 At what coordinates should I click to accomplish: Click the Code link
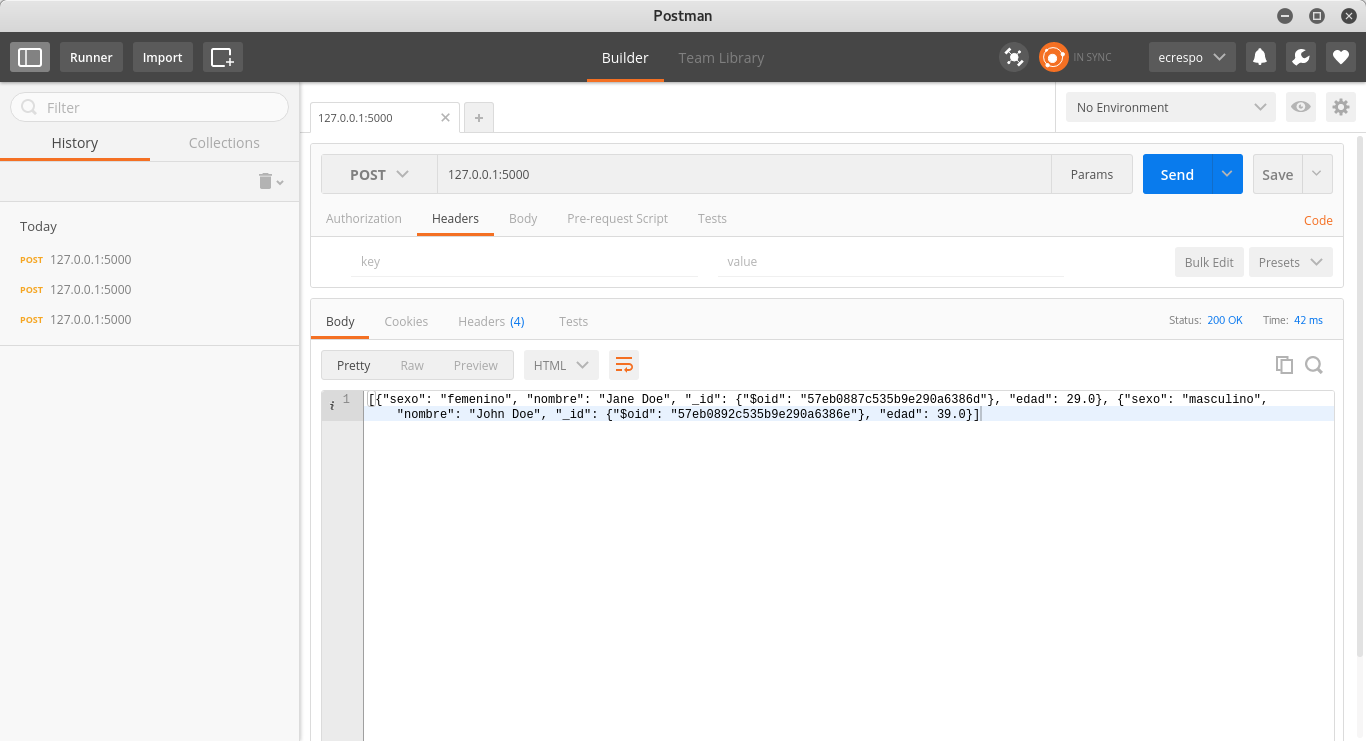pos(1317,220)
